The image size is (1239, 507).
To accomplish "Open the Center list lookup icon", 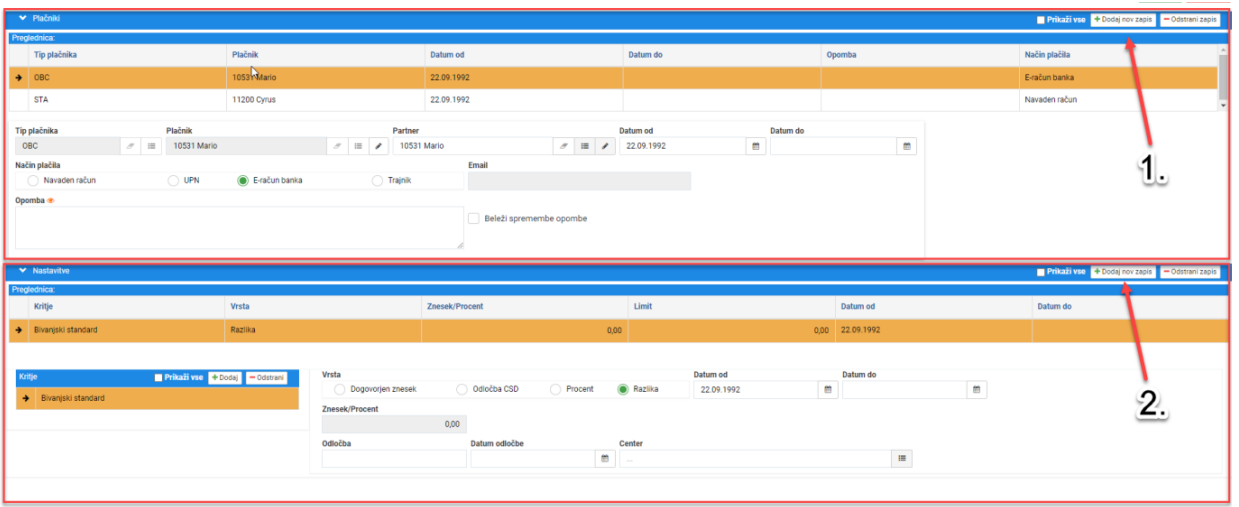I will pos(902,459).
